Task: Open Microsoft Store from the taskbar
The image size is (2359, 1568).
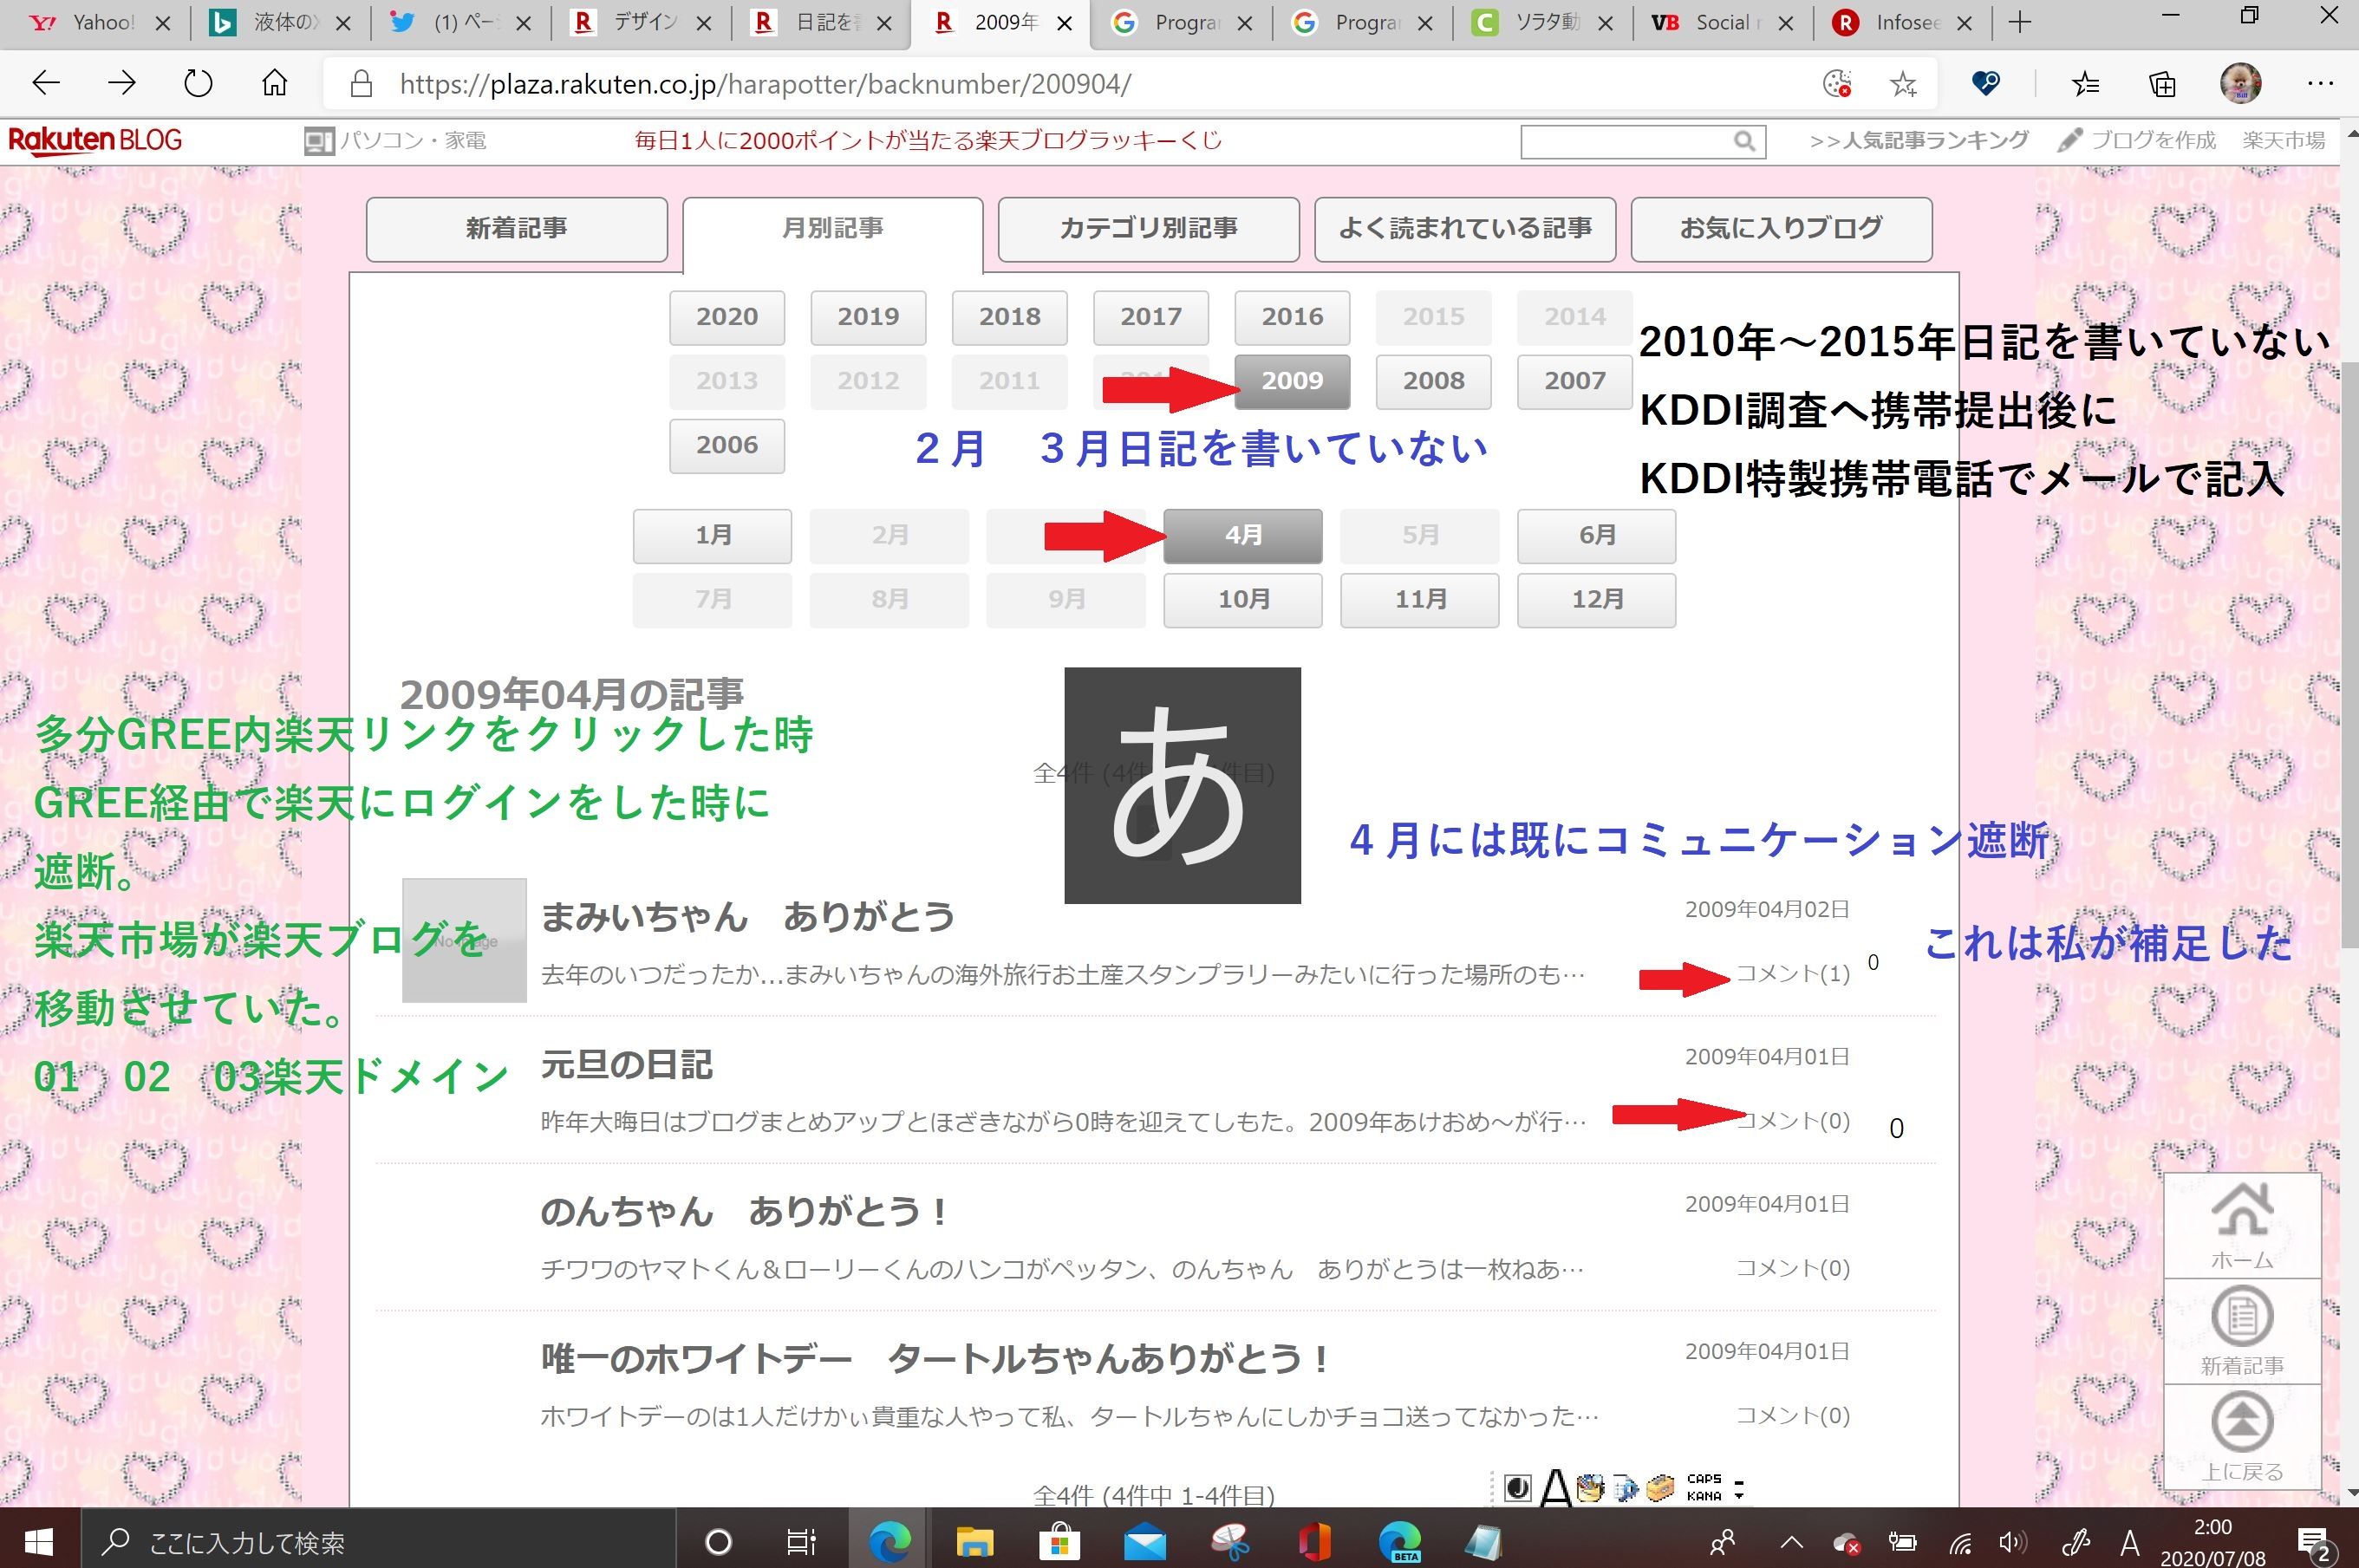Action: [1059, 1542]
